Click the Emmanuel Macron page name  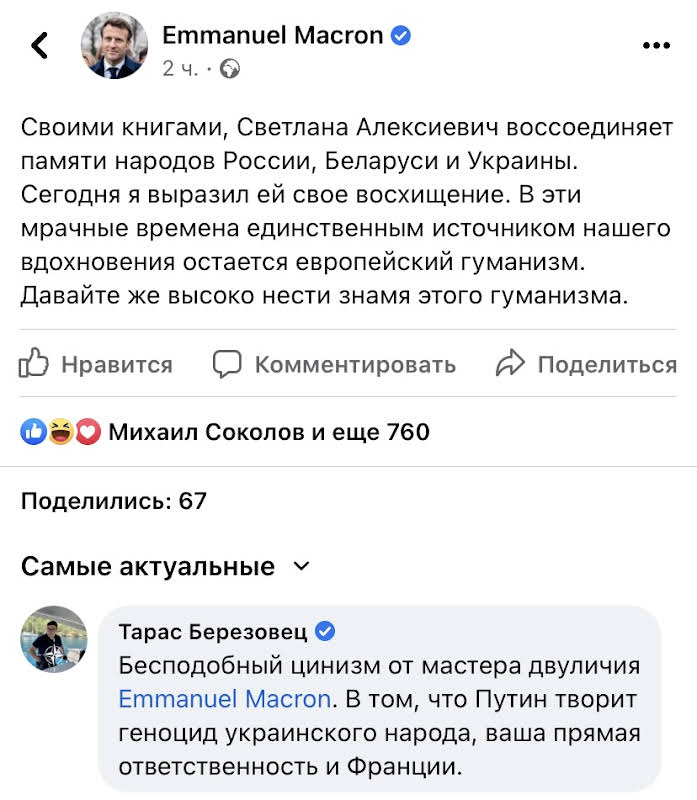pyautogui.click(x=272, y=35)
